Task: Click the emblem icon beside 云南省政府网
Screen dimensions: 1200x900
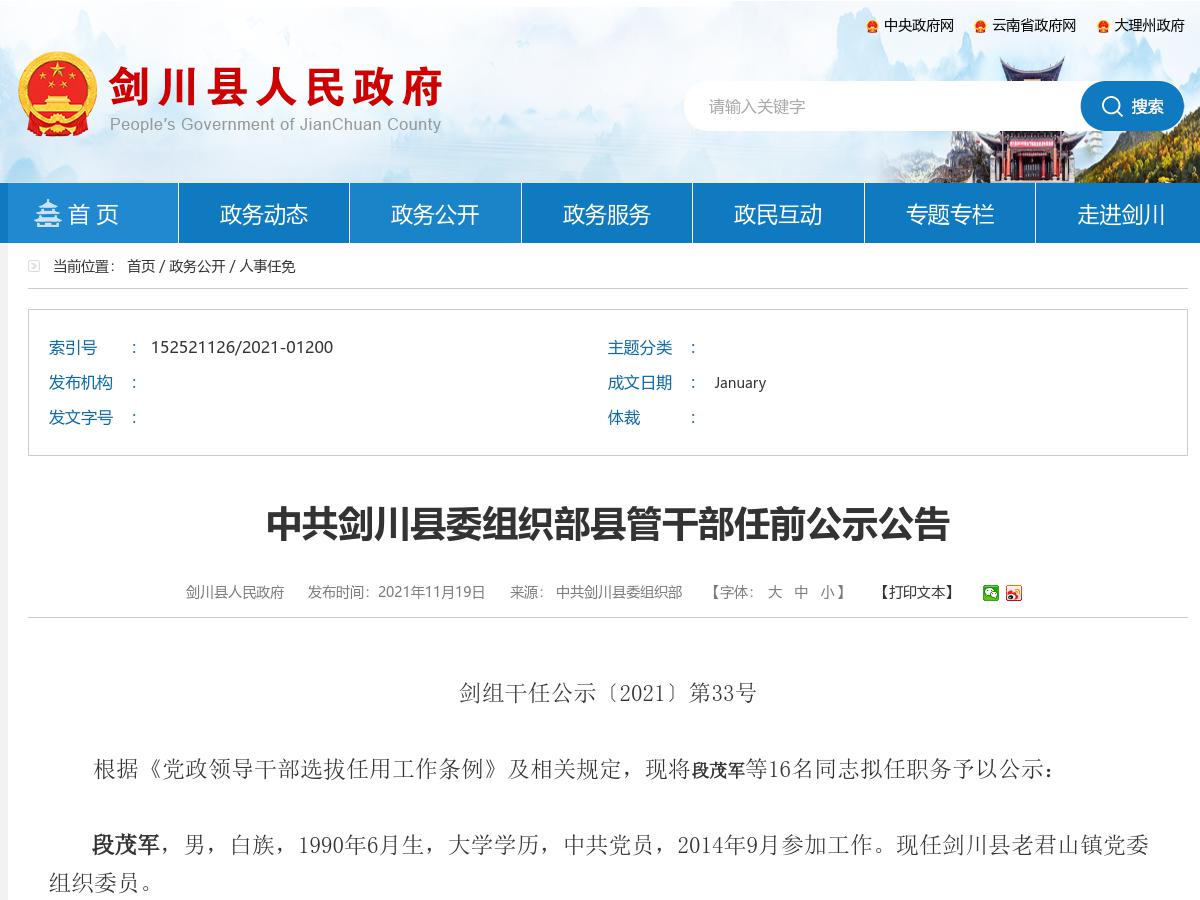Action: (x=980, y=26)
